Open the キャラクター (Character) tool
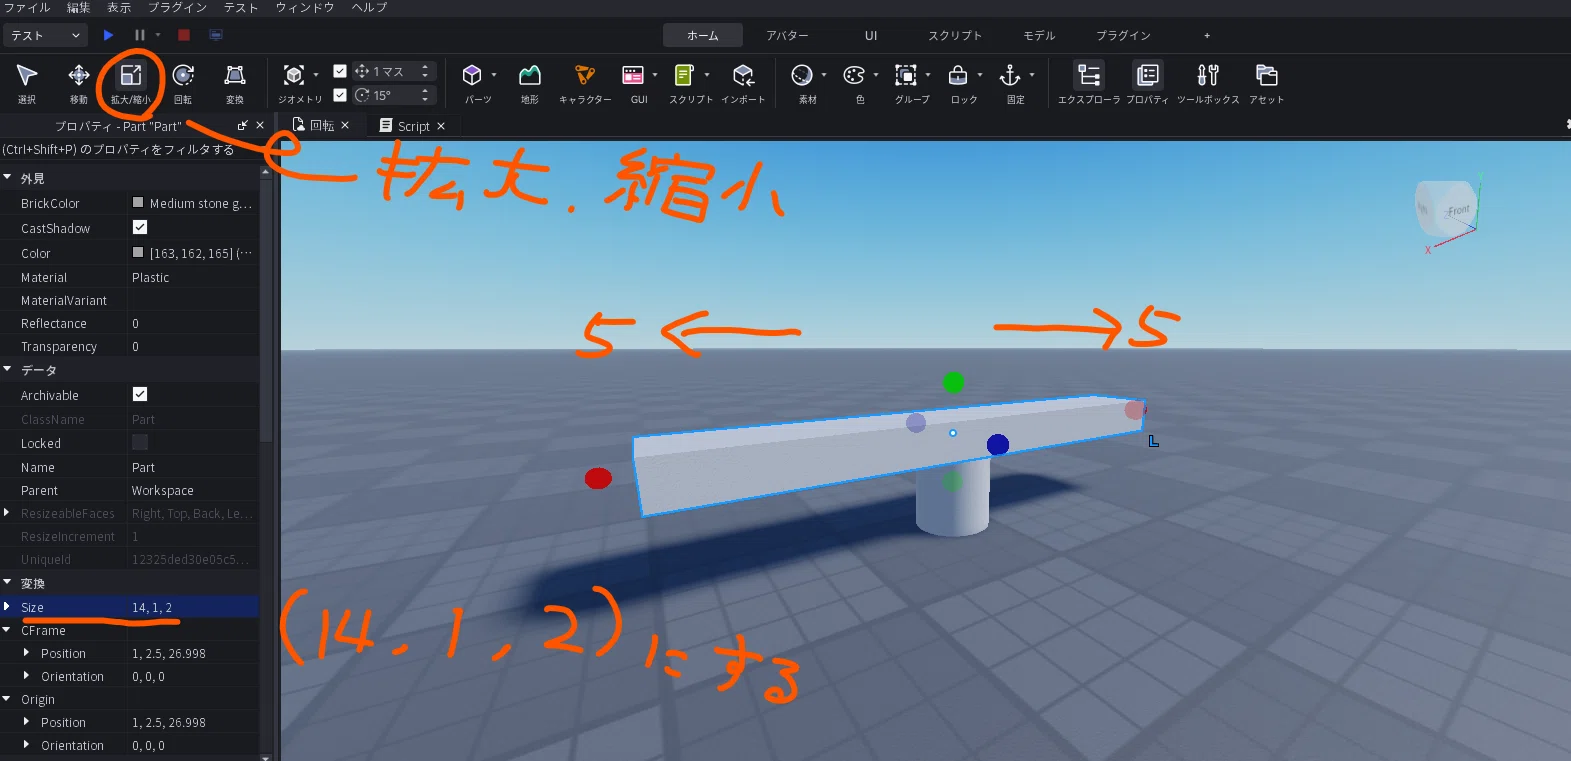The width and height of the screenshot is (1571, 761). [585, 83]
